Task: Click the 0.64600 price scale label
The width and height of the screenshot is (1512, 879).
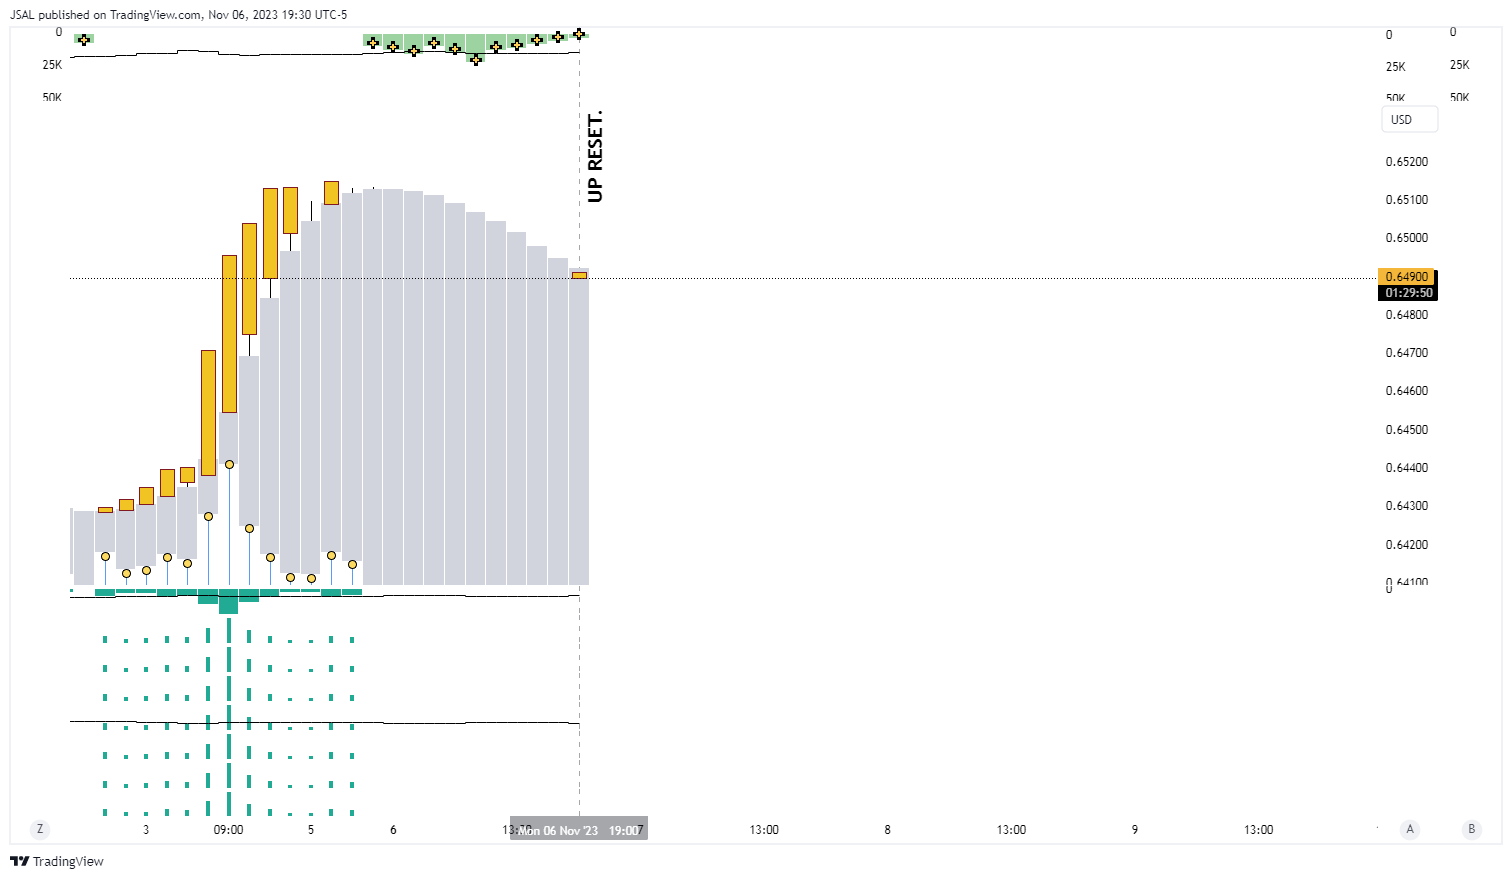Action: 1406,391
